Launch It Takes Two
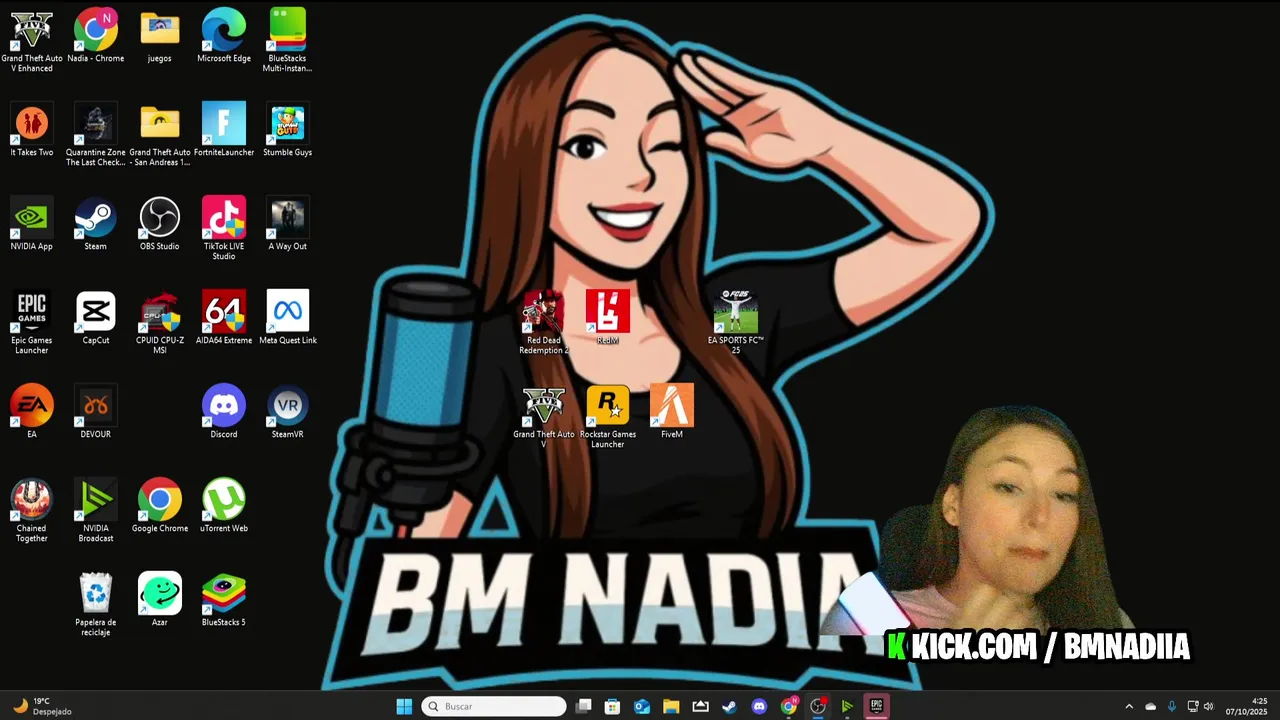1280x720 pixels. [x=32, y=131]
